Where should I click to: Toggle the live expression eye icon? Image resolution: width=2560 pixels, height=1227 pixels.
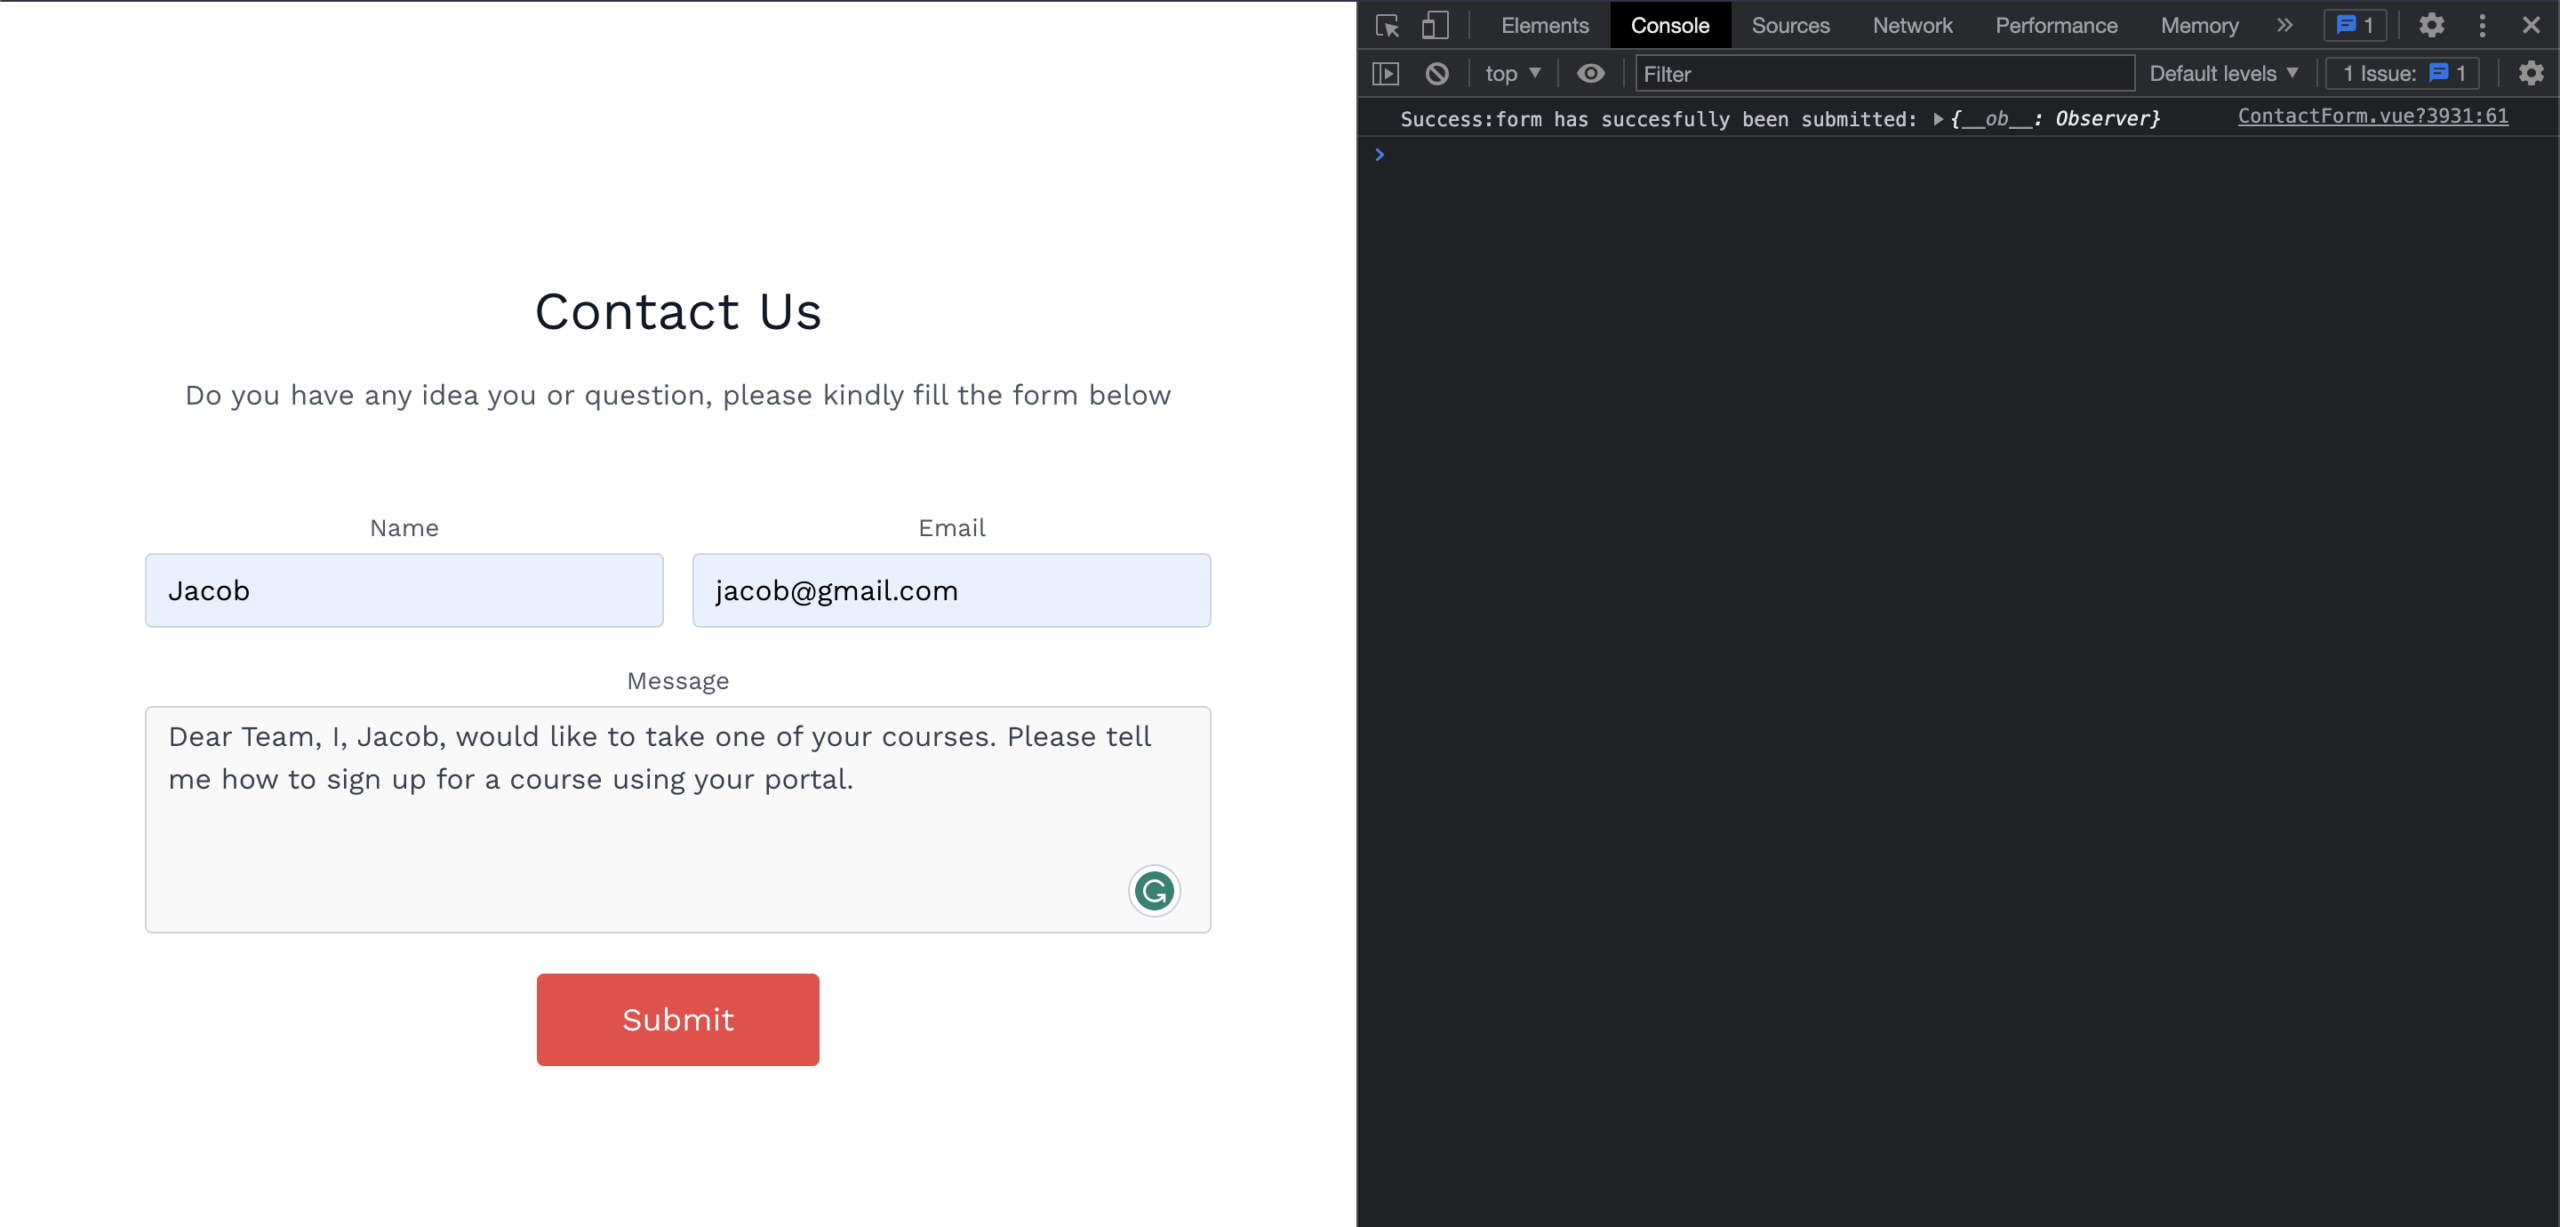click(1591, 73)
